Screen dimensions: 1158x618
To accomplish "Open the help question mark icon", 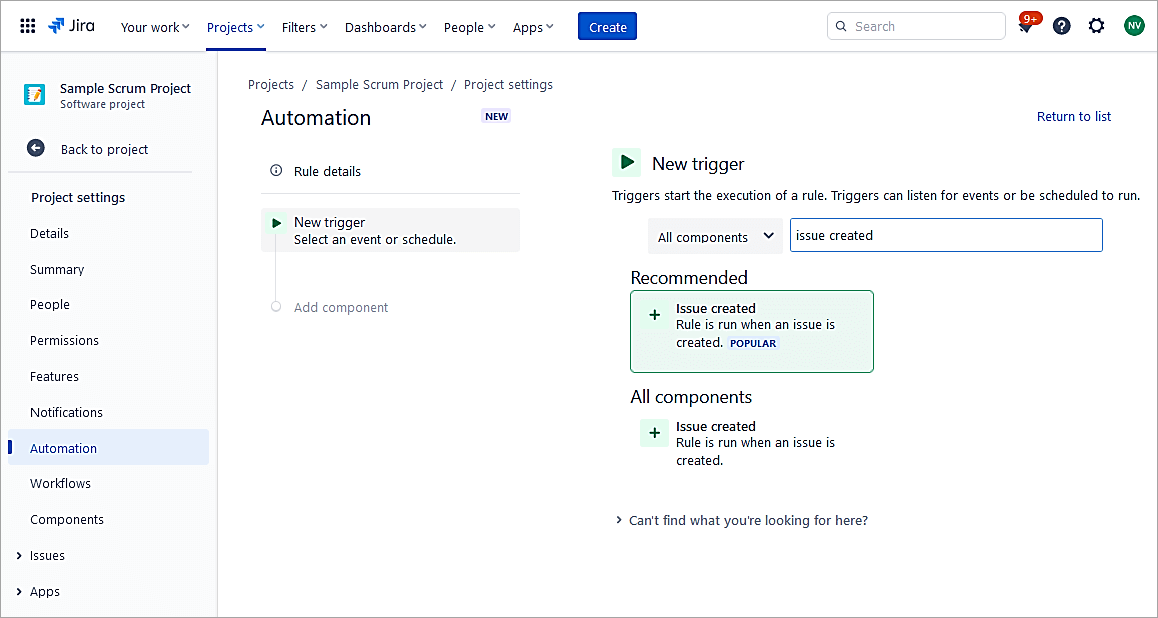I will click(1062, 26).
